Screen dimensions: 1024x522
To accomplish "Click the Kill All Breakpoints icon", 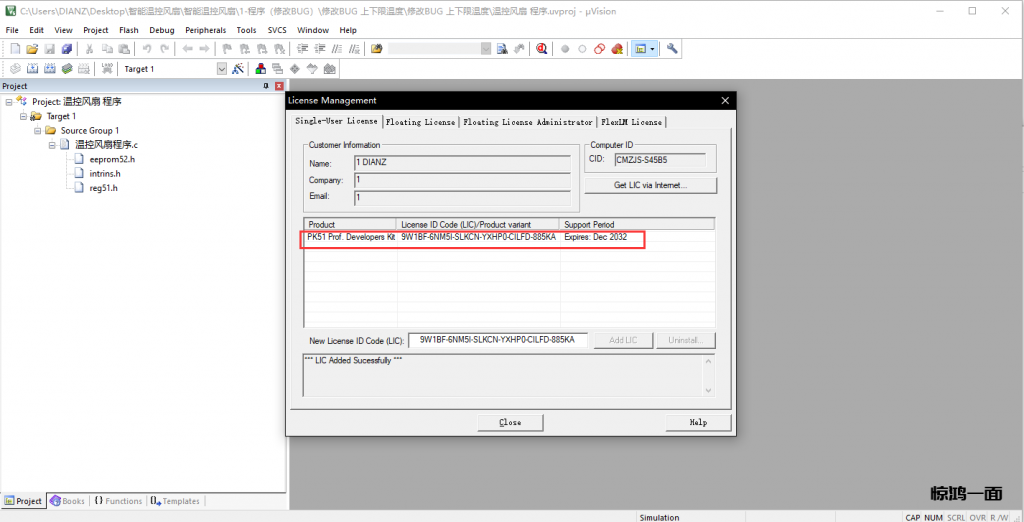I will (x=618, y=49).
